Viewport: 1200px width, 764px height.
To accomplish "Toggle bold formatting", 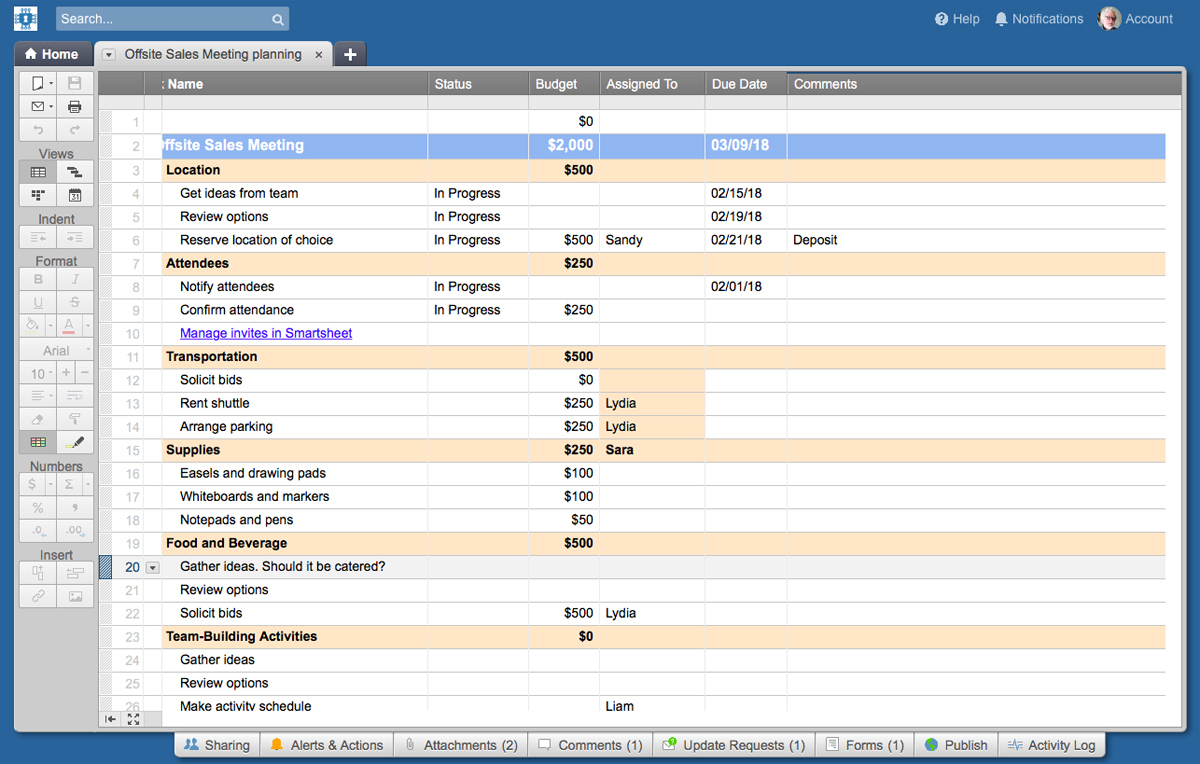I will tap(37, 279).
